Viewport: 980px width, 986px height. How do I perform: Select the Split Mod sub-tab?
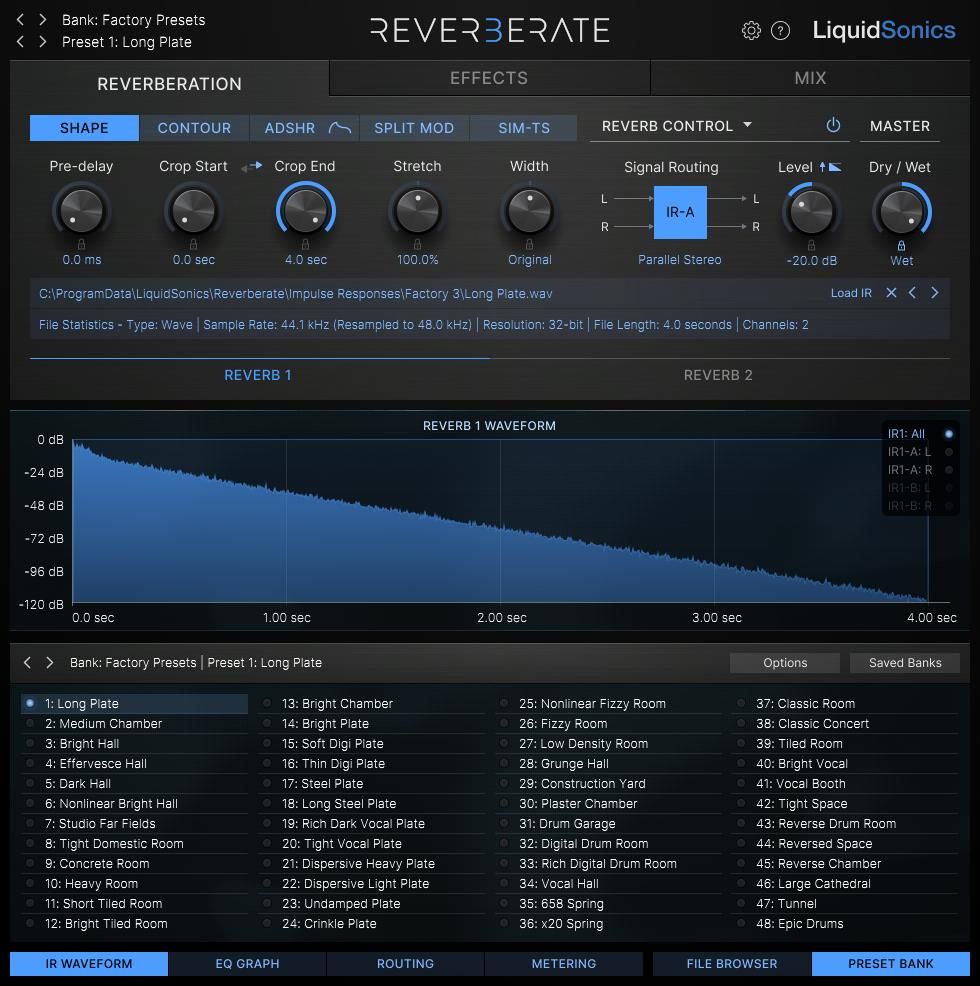[x=414, y=128]
